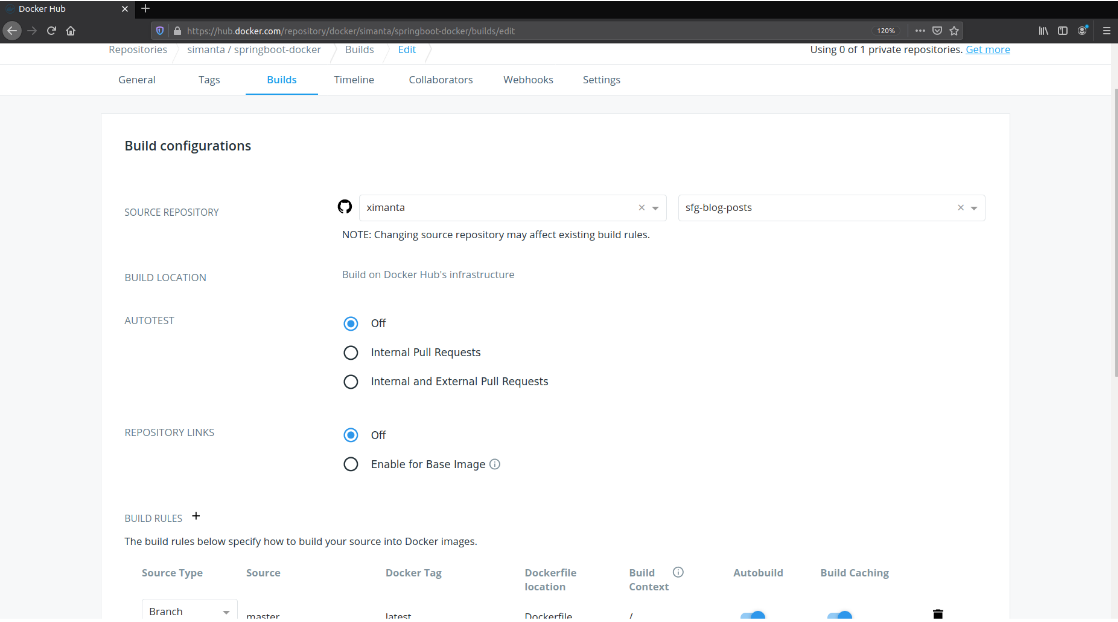Click the Build configurations heading
Viewport: 1118px width, 622px height.
188,146
